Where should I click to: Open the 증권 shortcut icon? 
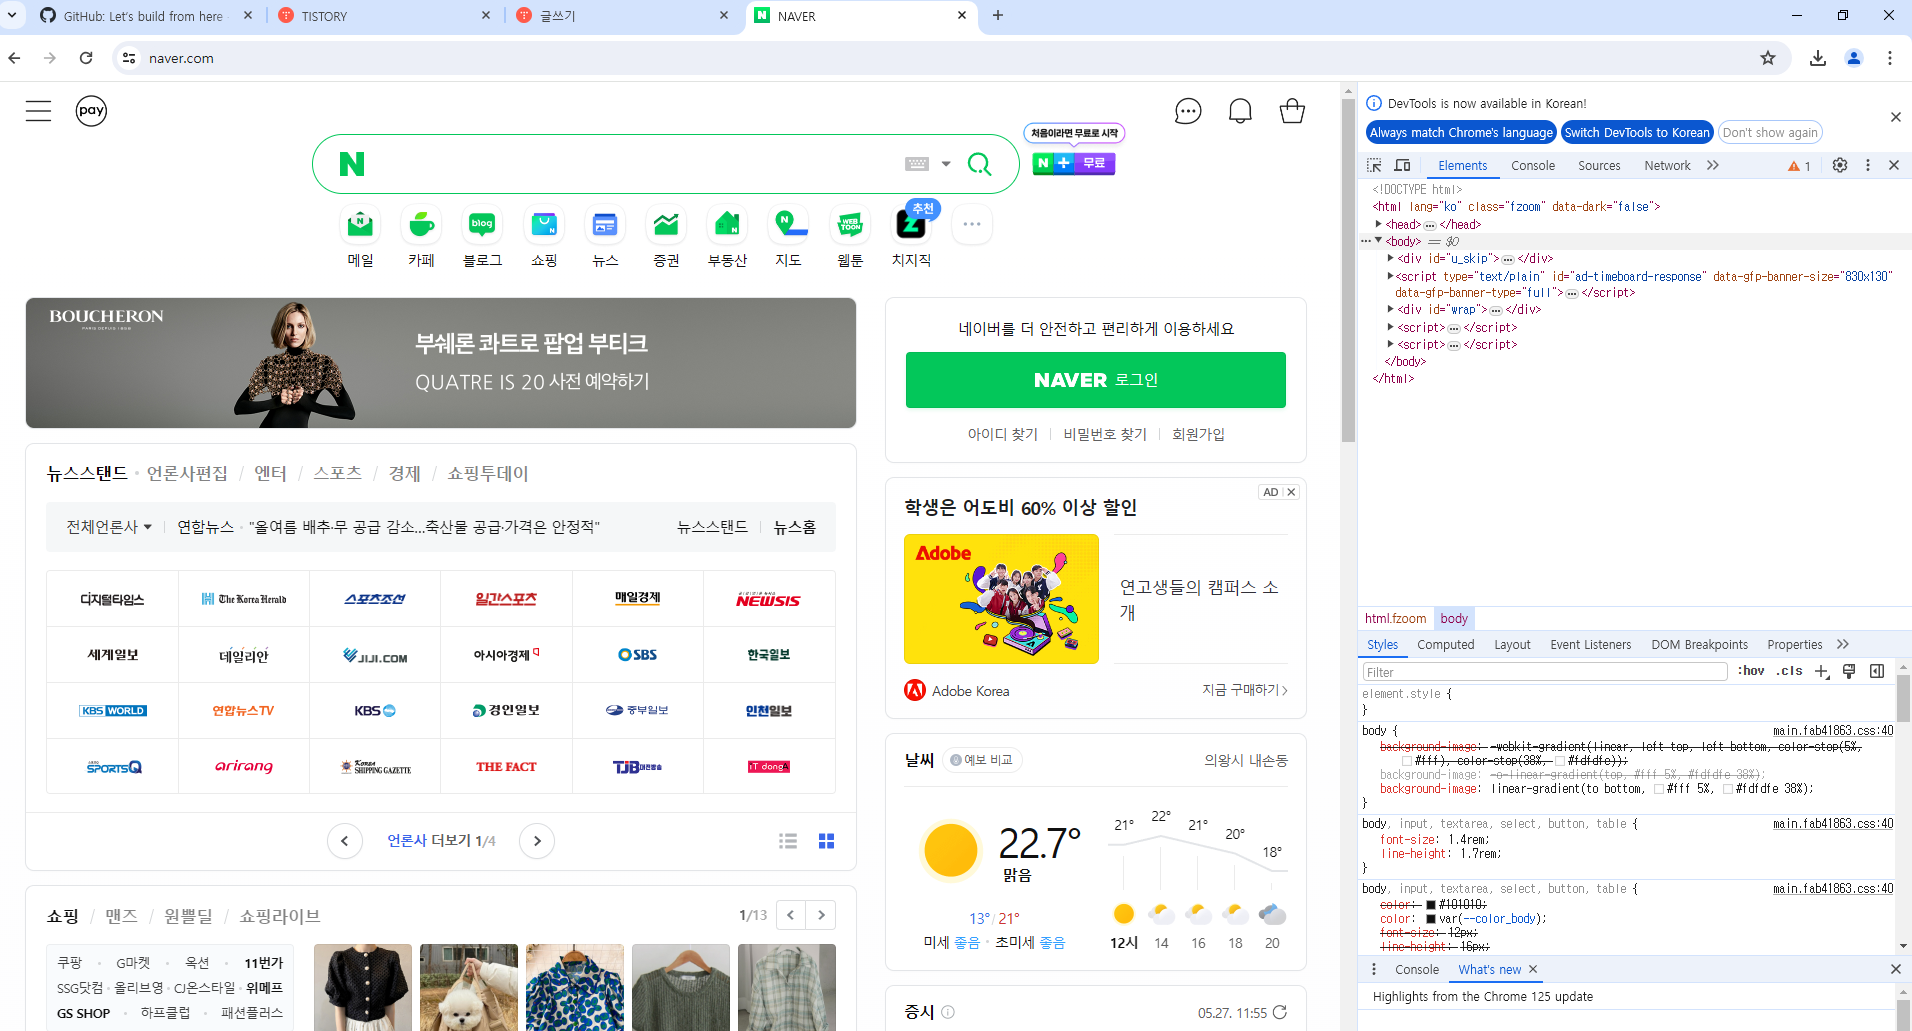(666, 225)
